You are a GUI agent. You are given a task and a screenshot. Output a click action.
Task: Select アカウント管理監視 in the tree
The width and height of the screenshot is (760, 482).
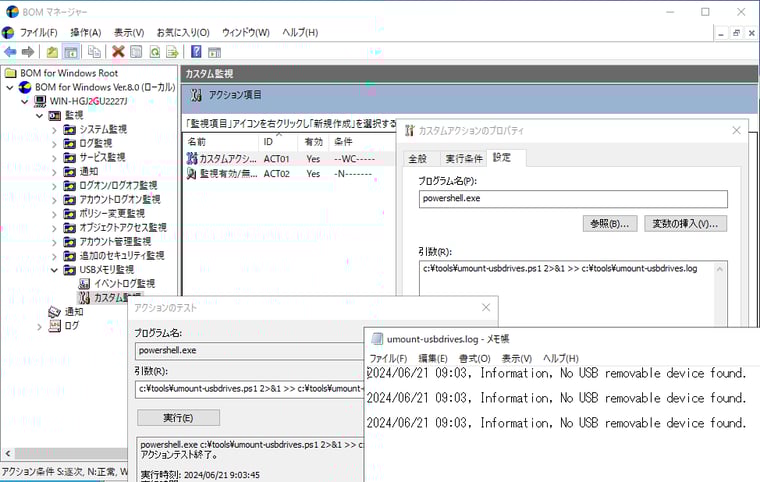coord(115,241)
